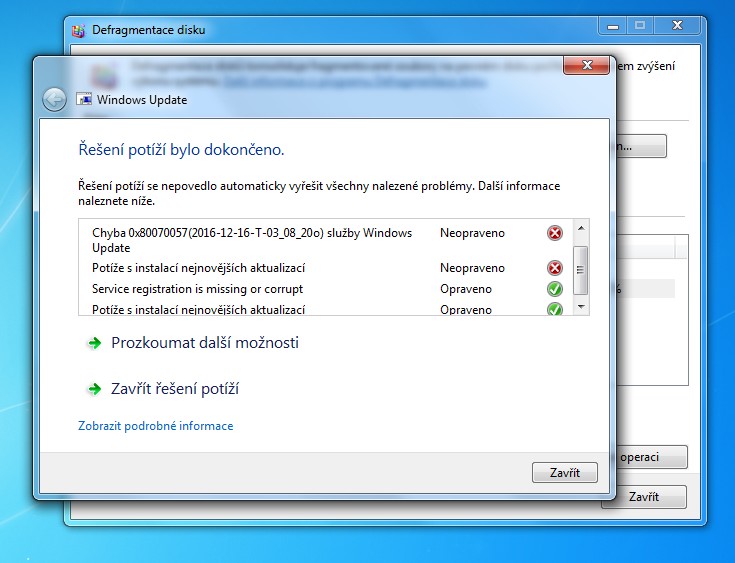
Task: Click the Defragmentace disku window icon
Action: click(78, 31)
